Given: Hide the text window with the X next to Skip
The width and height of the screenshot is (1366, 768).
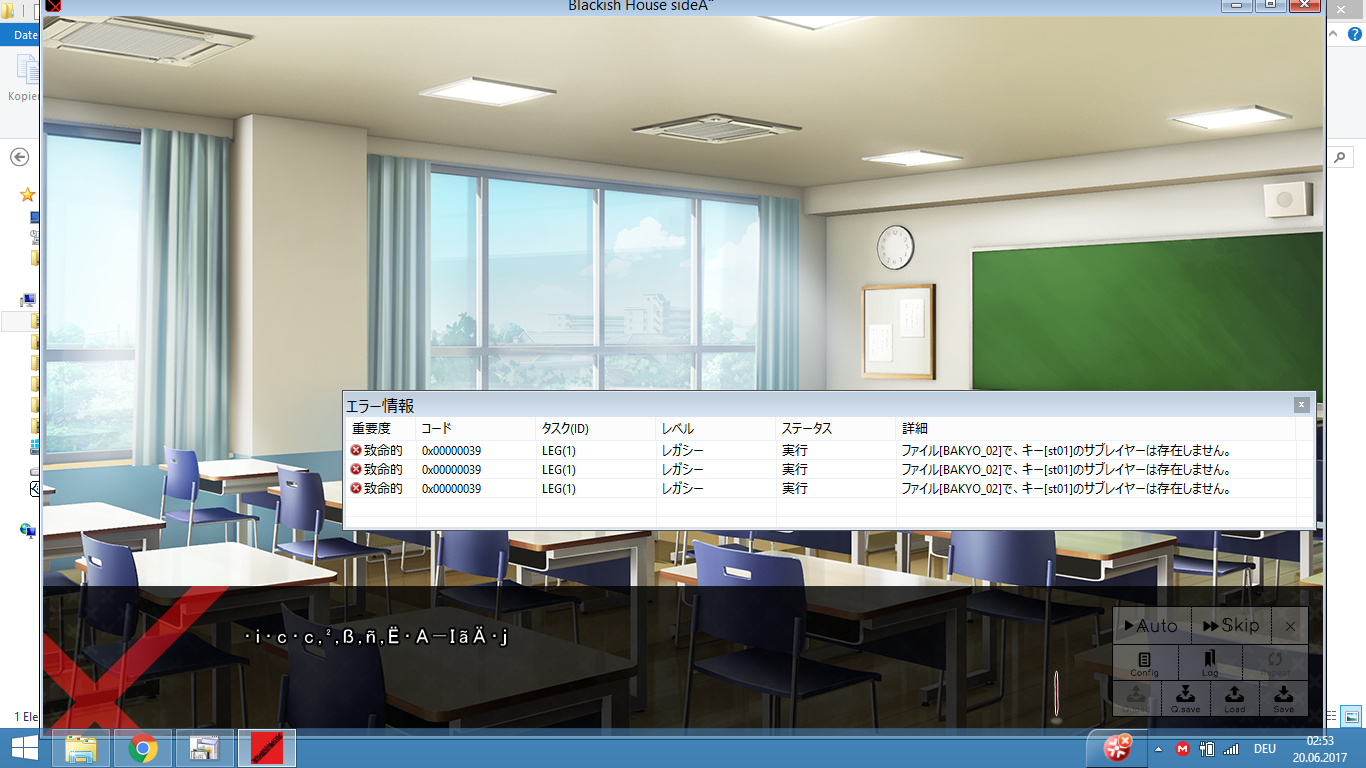Looking at the screenshot, I should [x=1290, y=626].
